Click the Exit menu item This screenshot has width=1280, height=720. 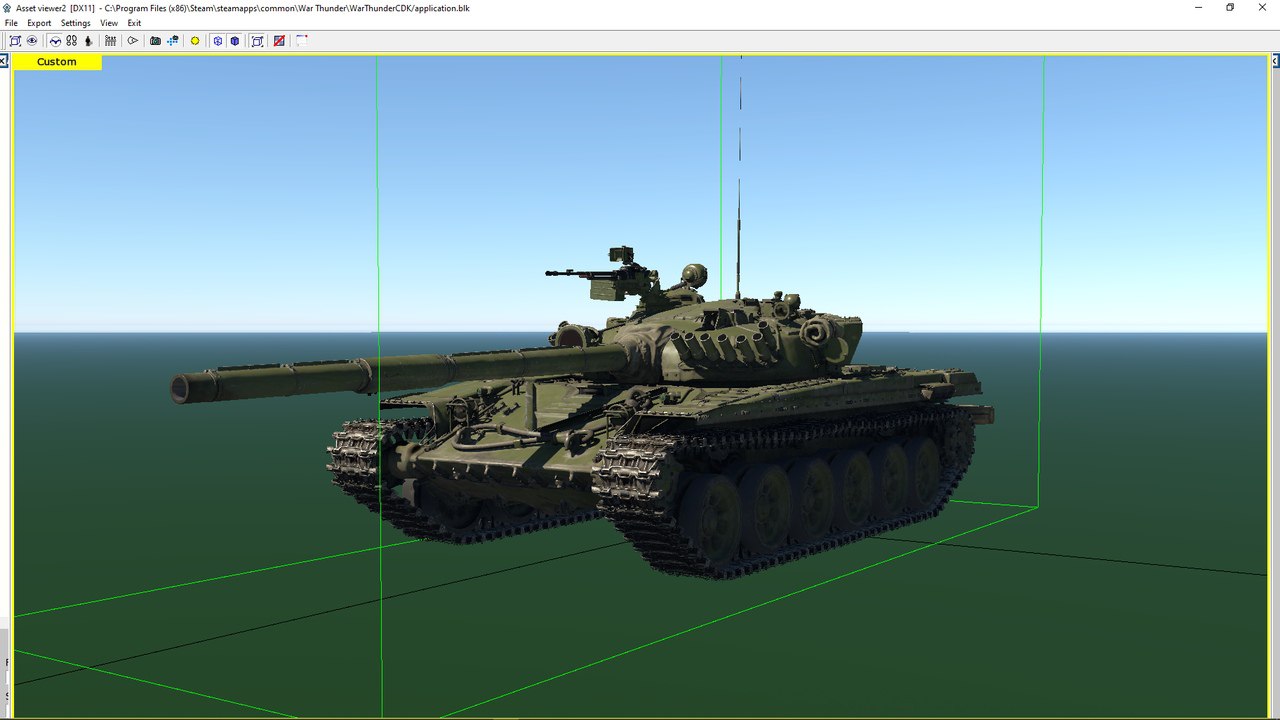134,23
